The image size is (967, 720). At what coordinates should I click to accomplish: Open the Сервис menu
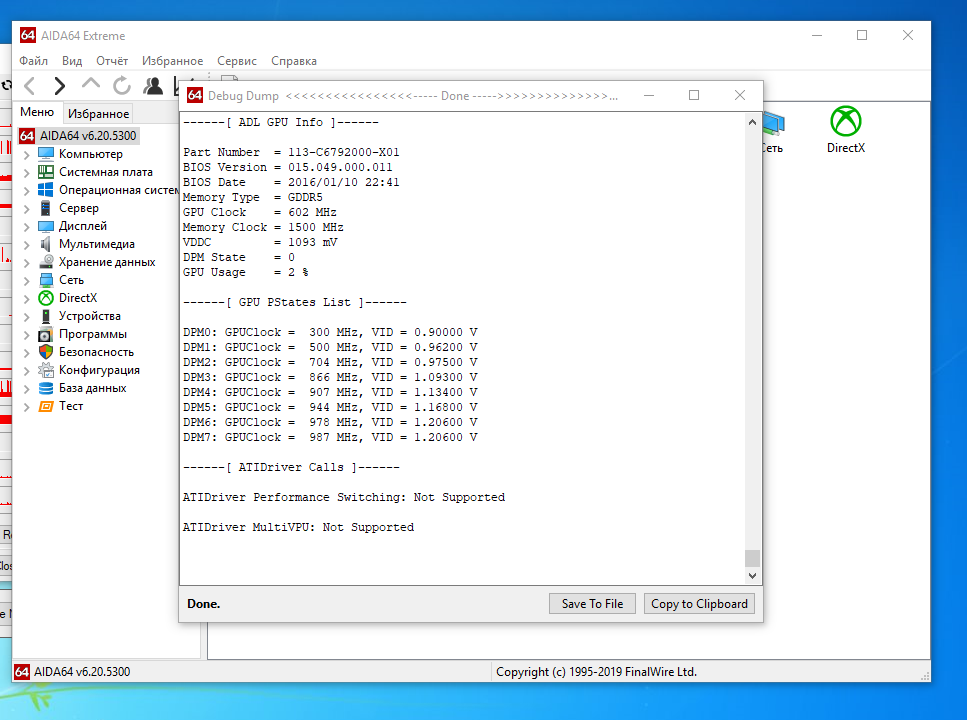(237, 60)
